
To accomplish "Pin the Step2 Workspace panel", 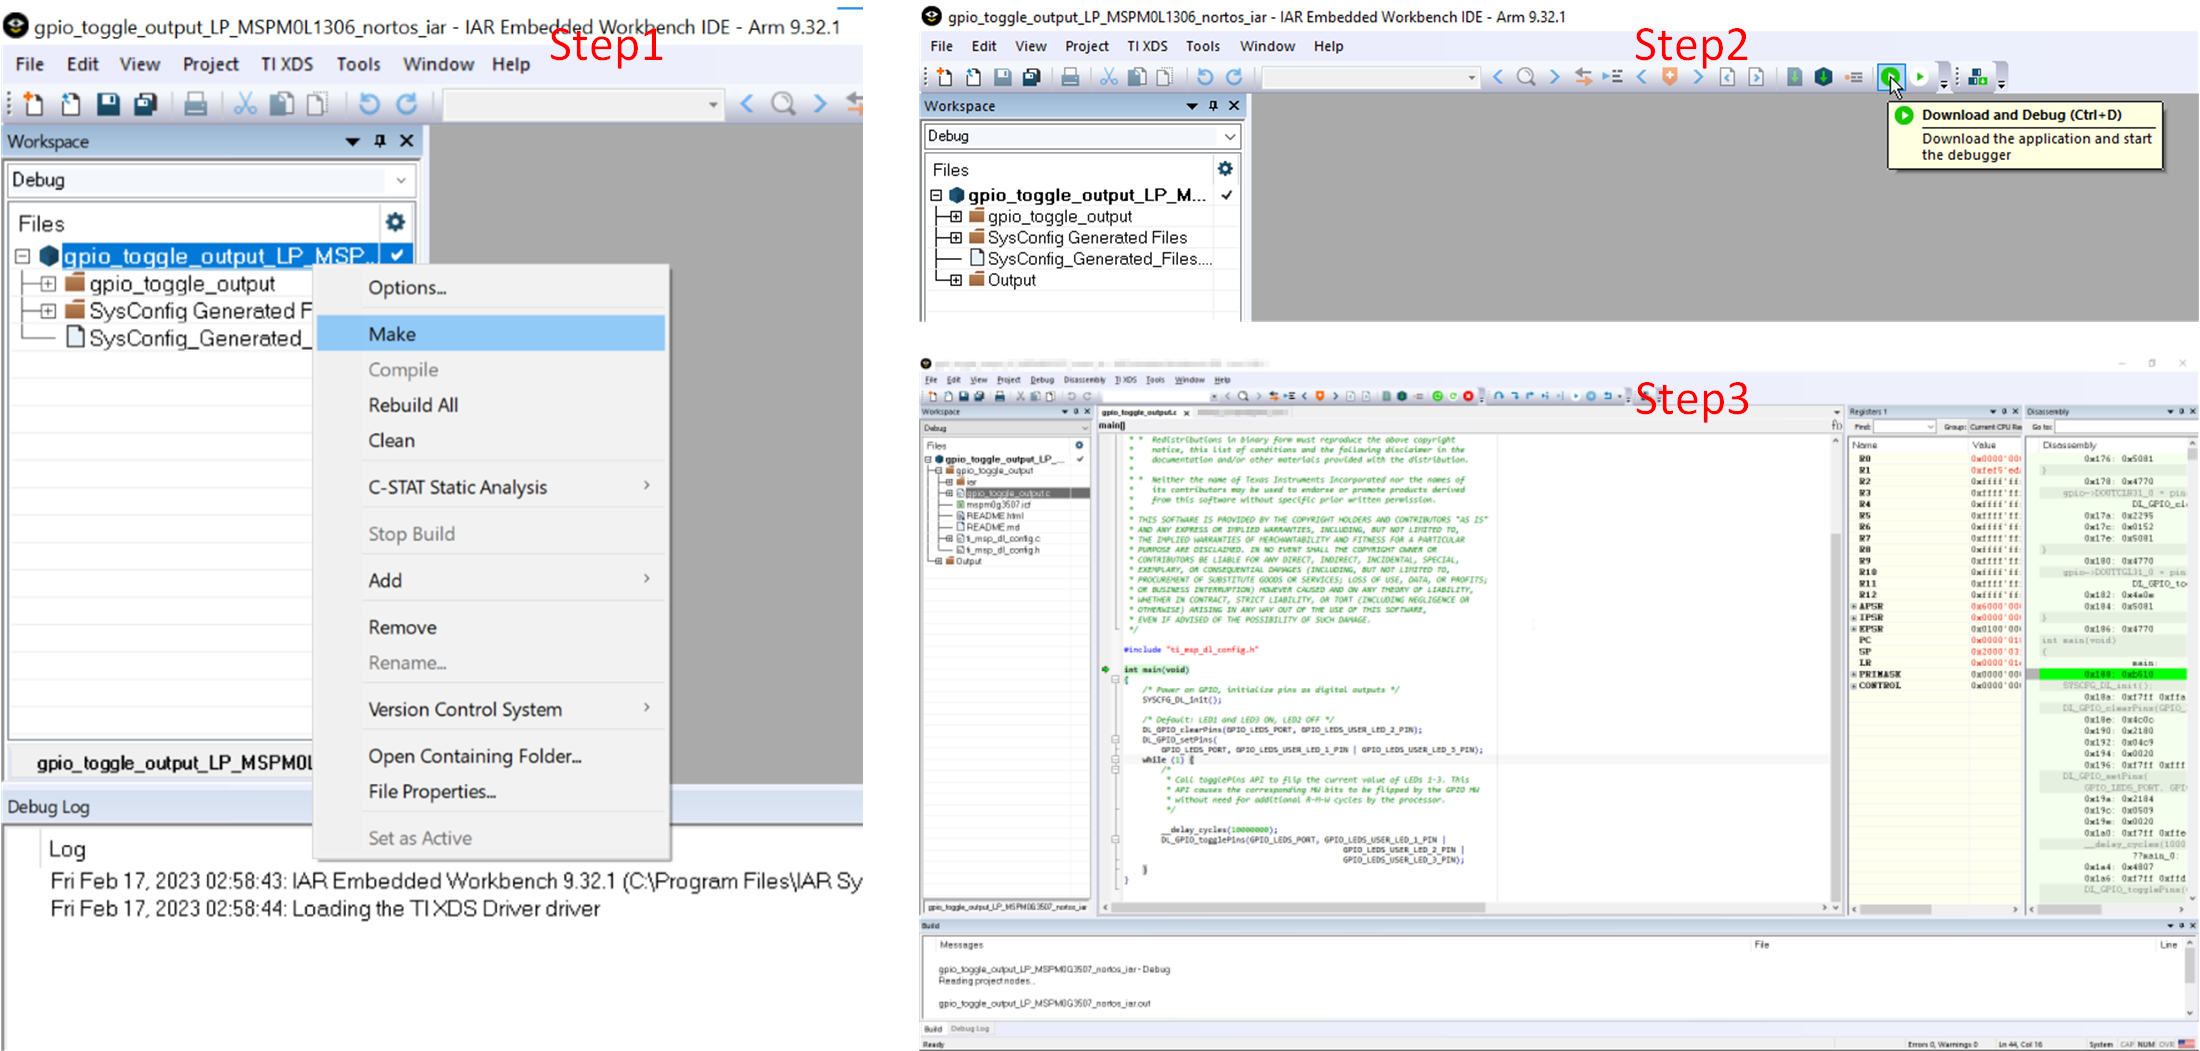I will pos(1213,105).
